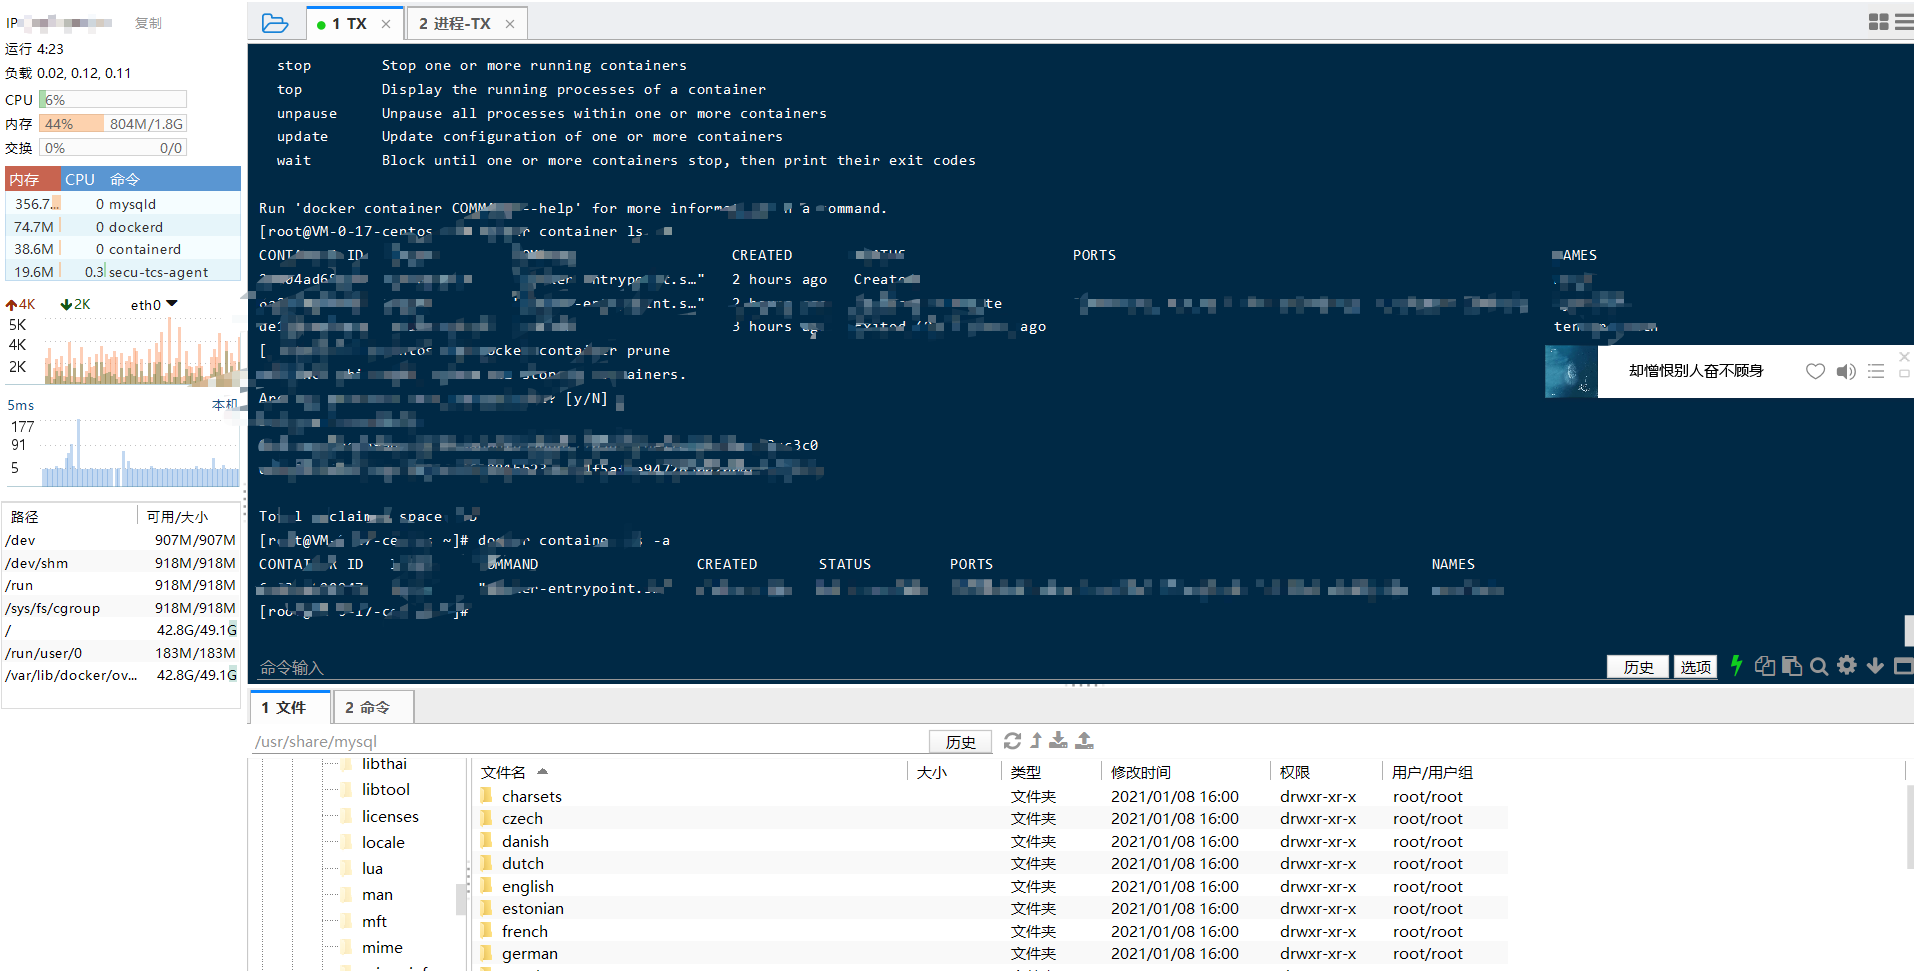Sort files by 用户/用户组 column

[x=1432, y=772]
